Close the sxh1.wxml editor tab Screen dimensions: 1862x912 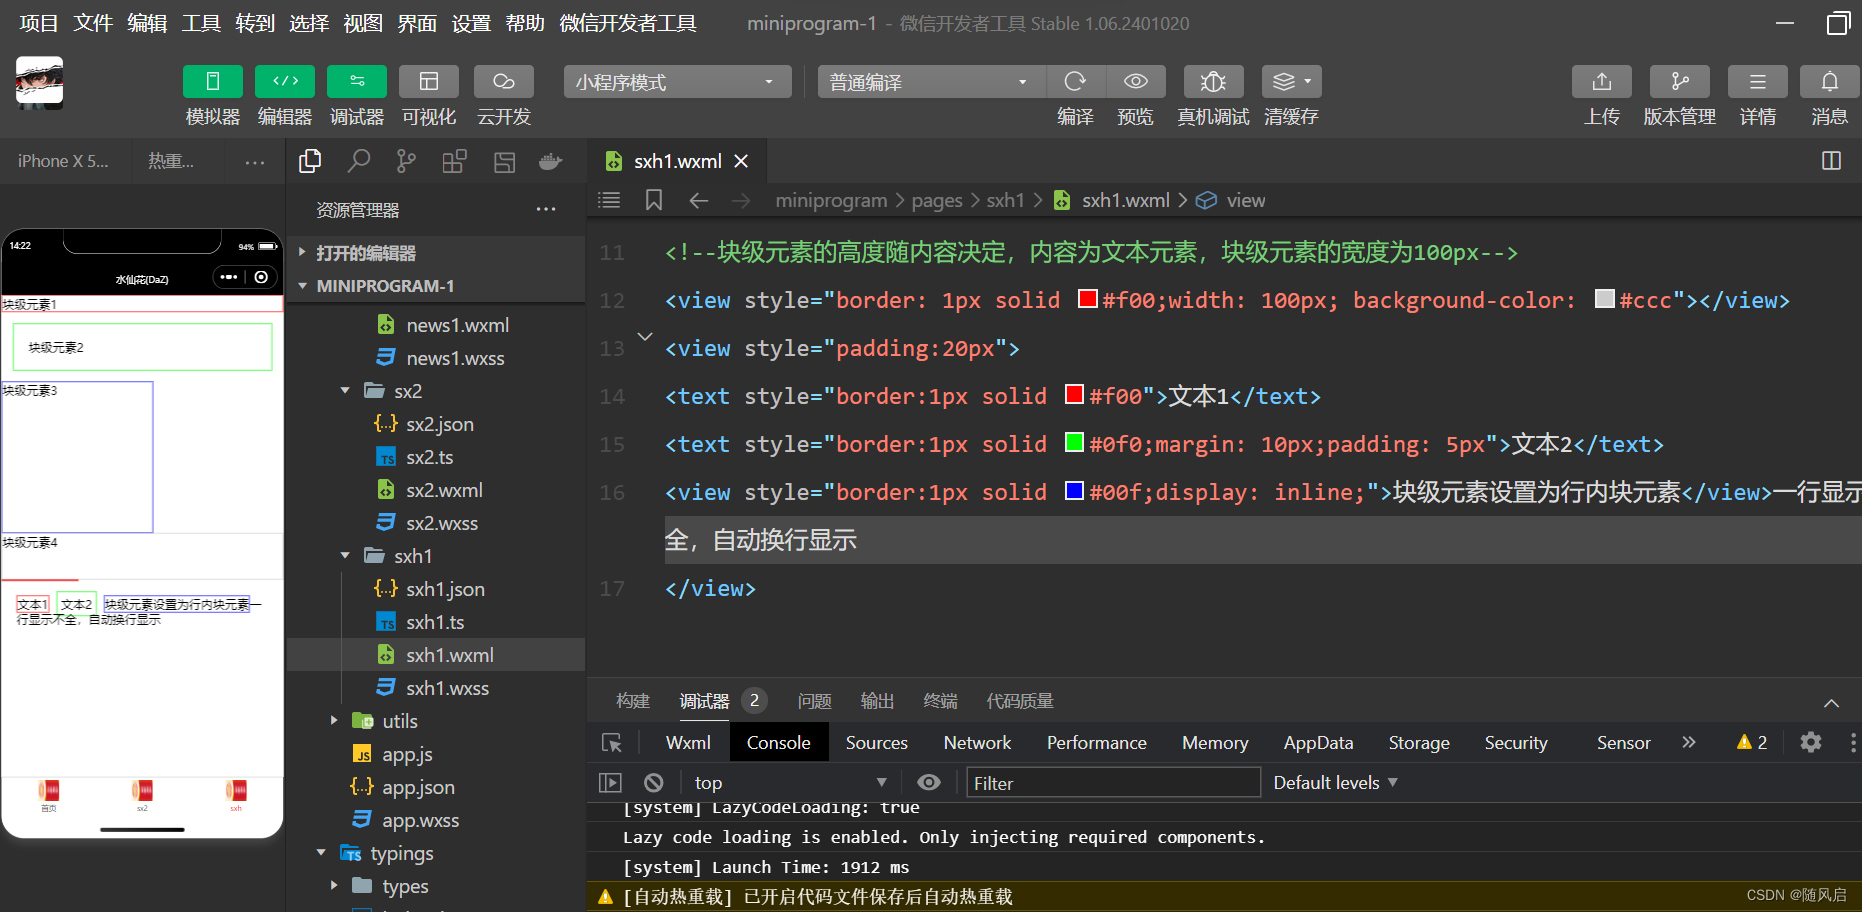741,161
